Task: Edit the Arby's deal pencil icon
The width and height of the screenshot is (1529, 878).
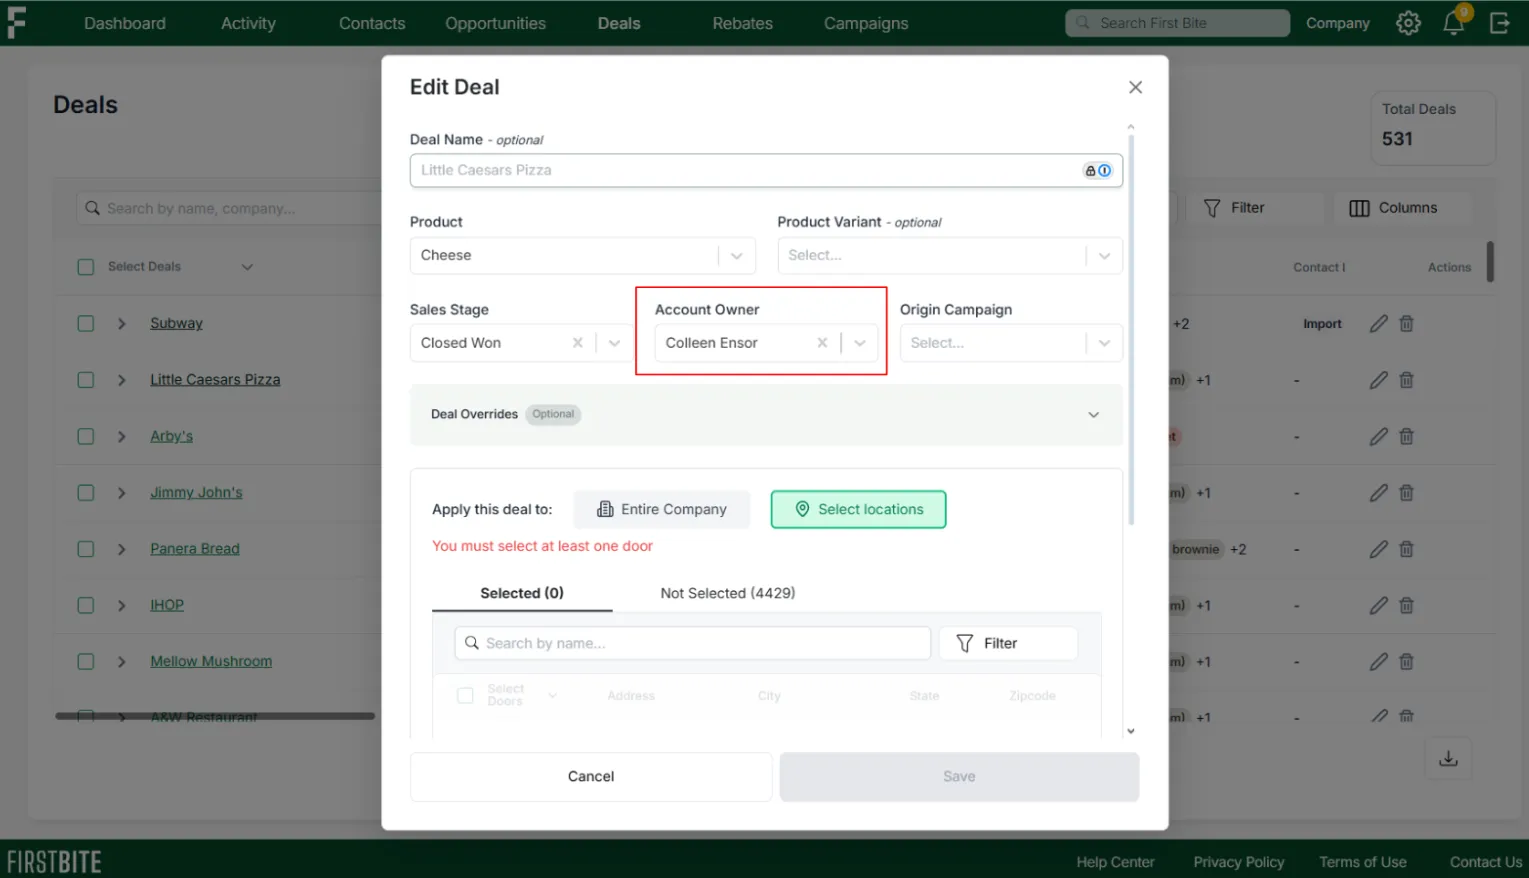Action: click(x=1379, y=436)
